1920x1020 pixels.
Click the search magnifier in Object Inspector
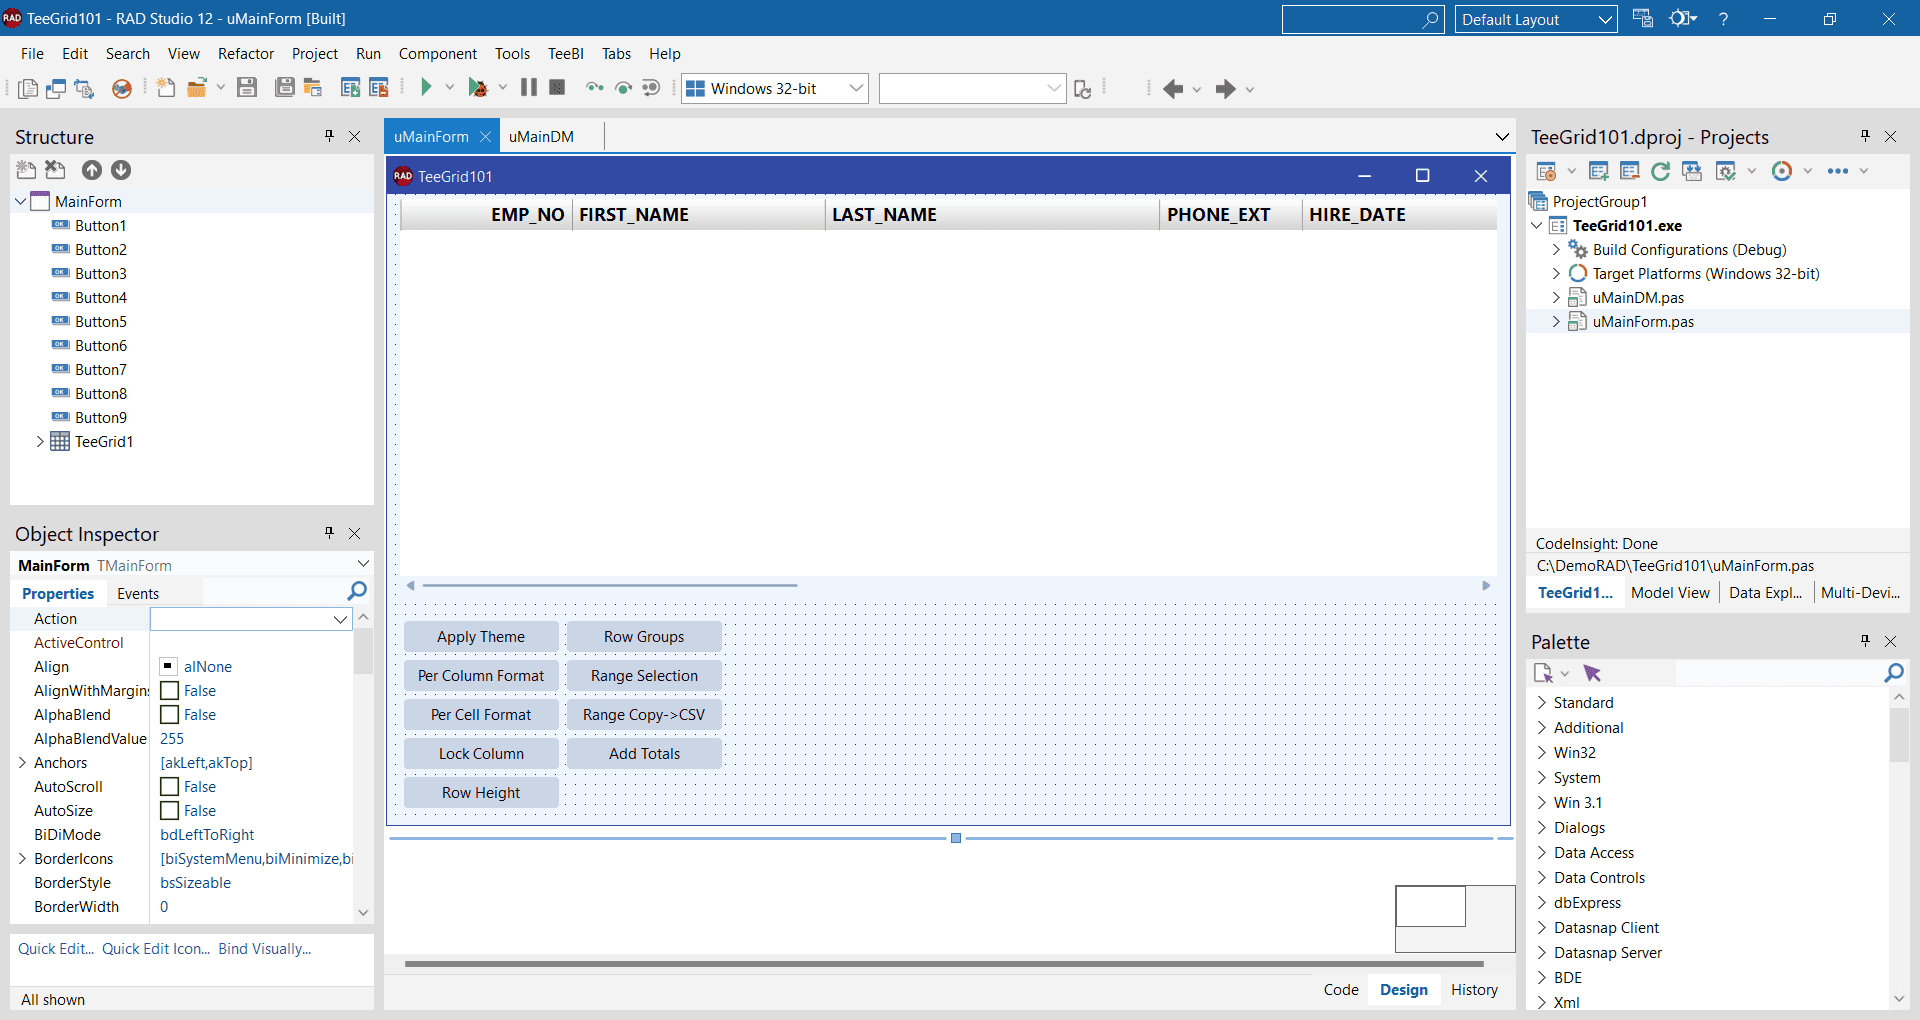[x=357, y=592]
